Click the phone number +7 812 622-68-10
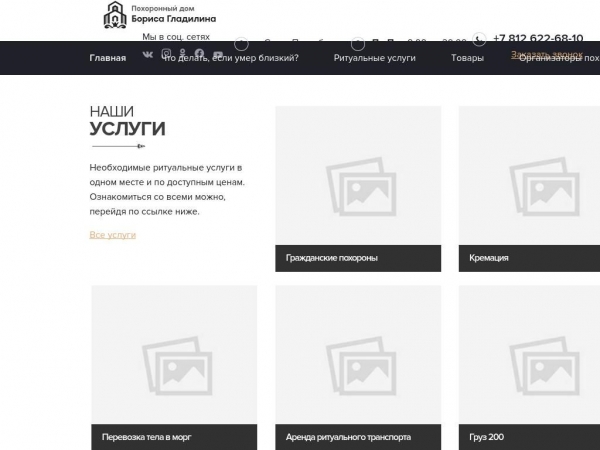600x450 pixels. [538, 38]
